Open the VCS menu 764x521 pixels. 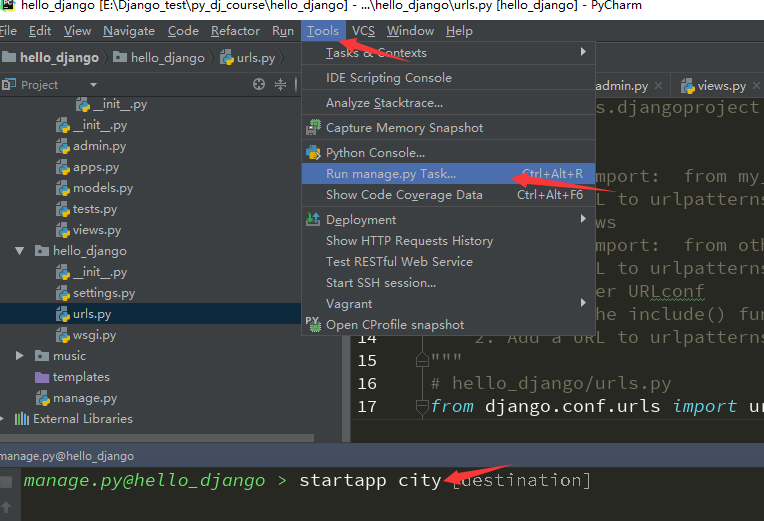coord(363,31)
